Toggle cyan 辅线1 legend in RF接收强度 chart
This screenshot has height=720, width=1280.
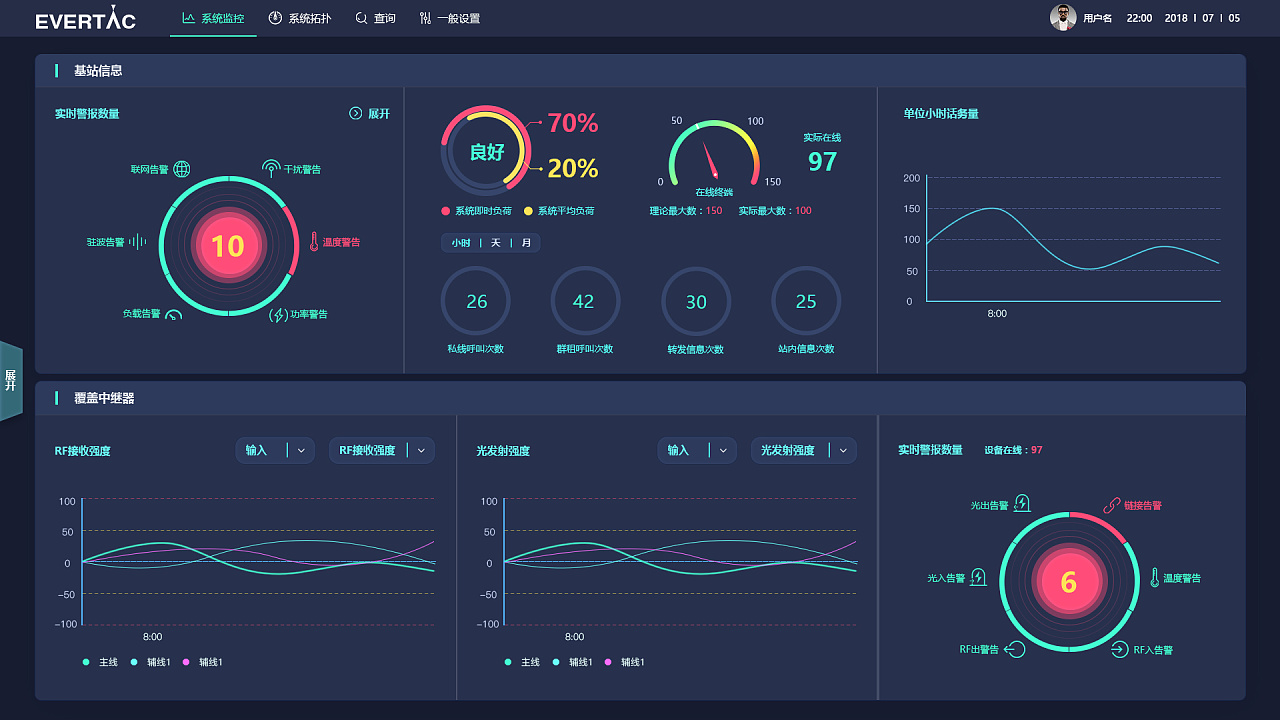tap(151, 662)
